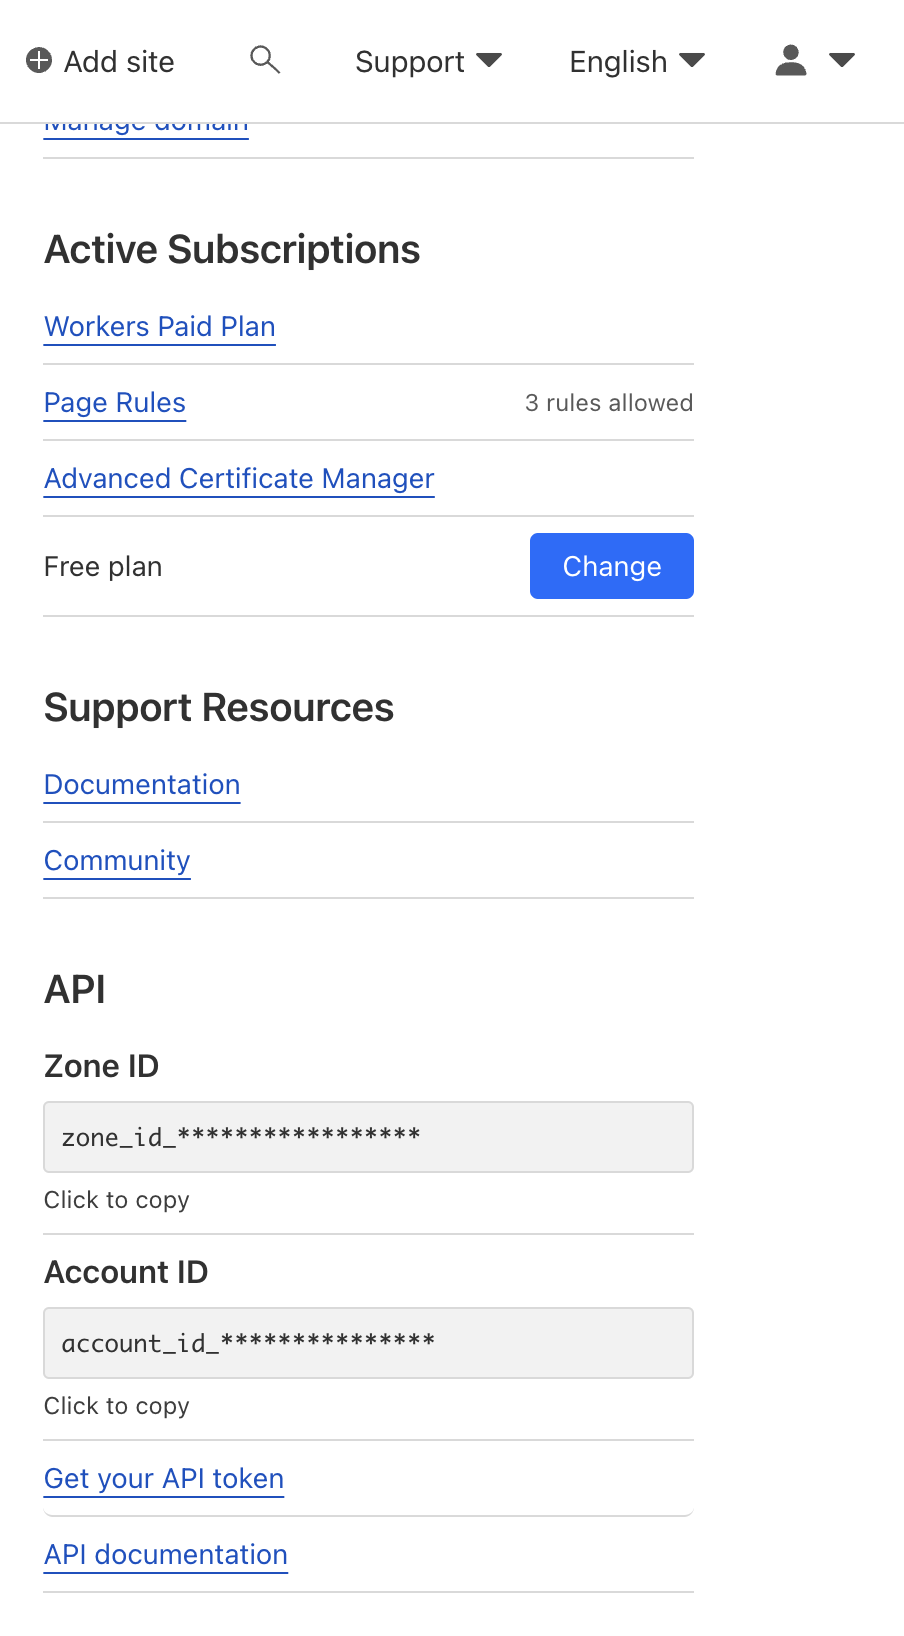The width and height of the screenshot is (904, 1636).
Task: Click 'Click to copy' under Account ID
Action: tap(117, 1406)
